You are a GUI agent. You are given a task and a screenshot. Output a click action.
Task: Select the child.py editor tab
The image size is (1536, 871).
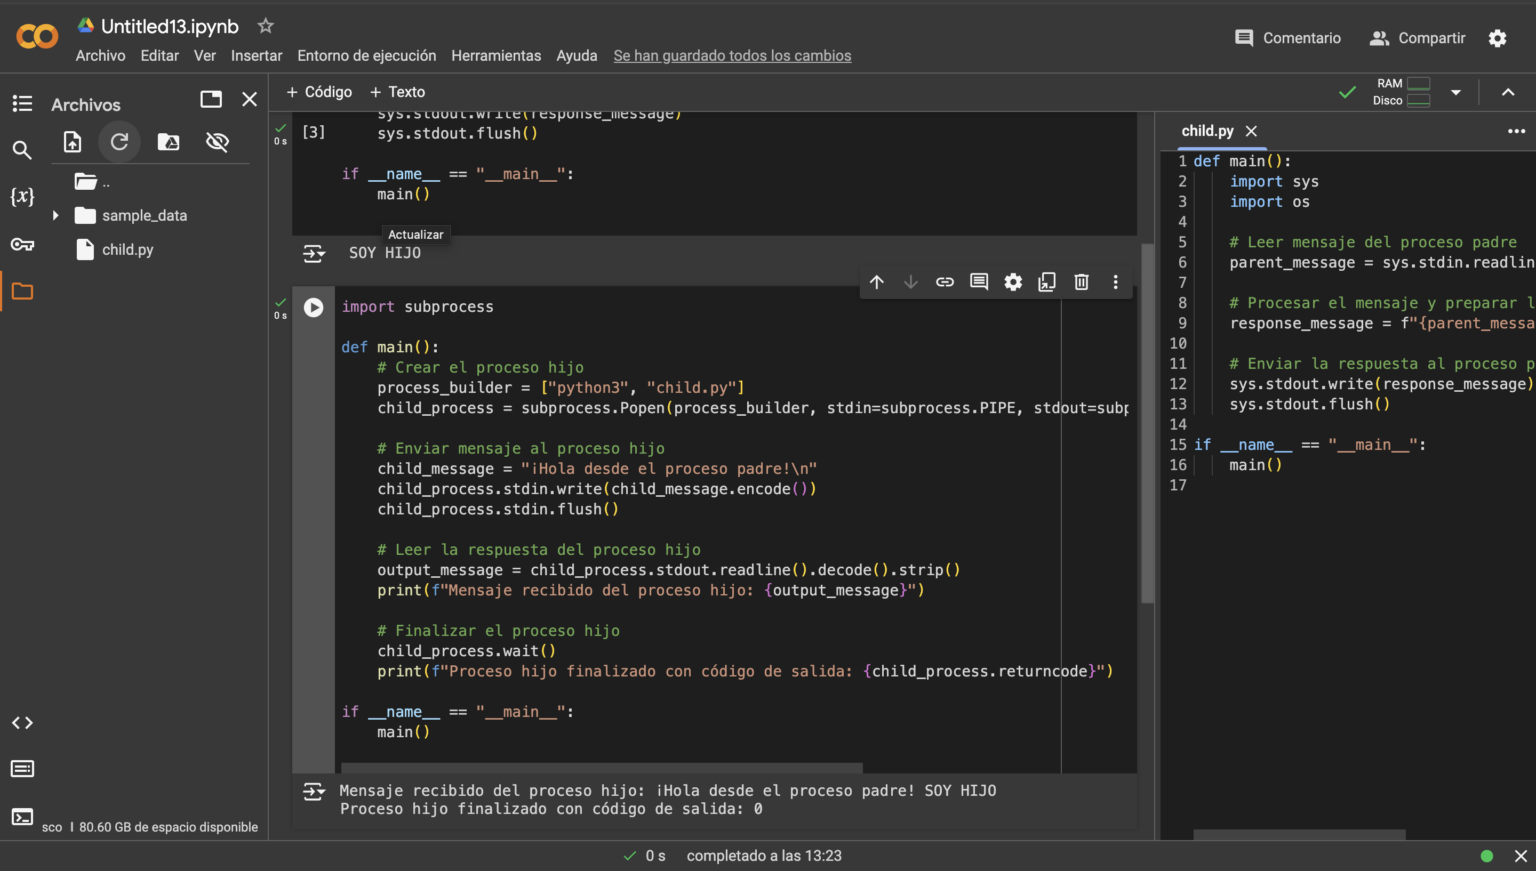1207,131
